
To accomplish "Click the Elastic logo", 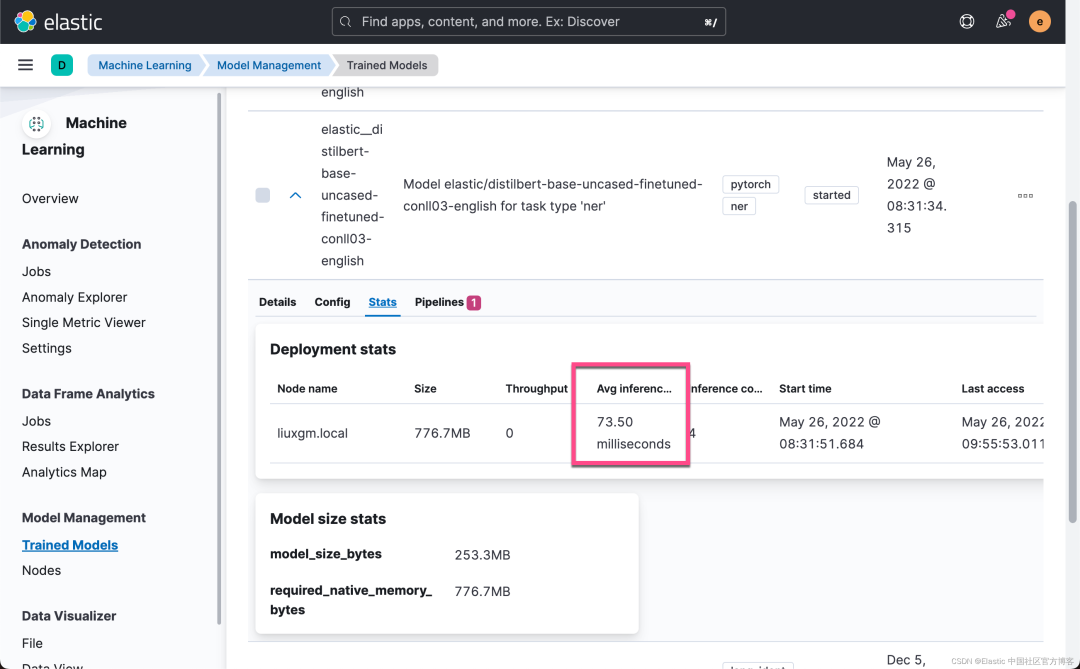I will click(x=59, y=21).
